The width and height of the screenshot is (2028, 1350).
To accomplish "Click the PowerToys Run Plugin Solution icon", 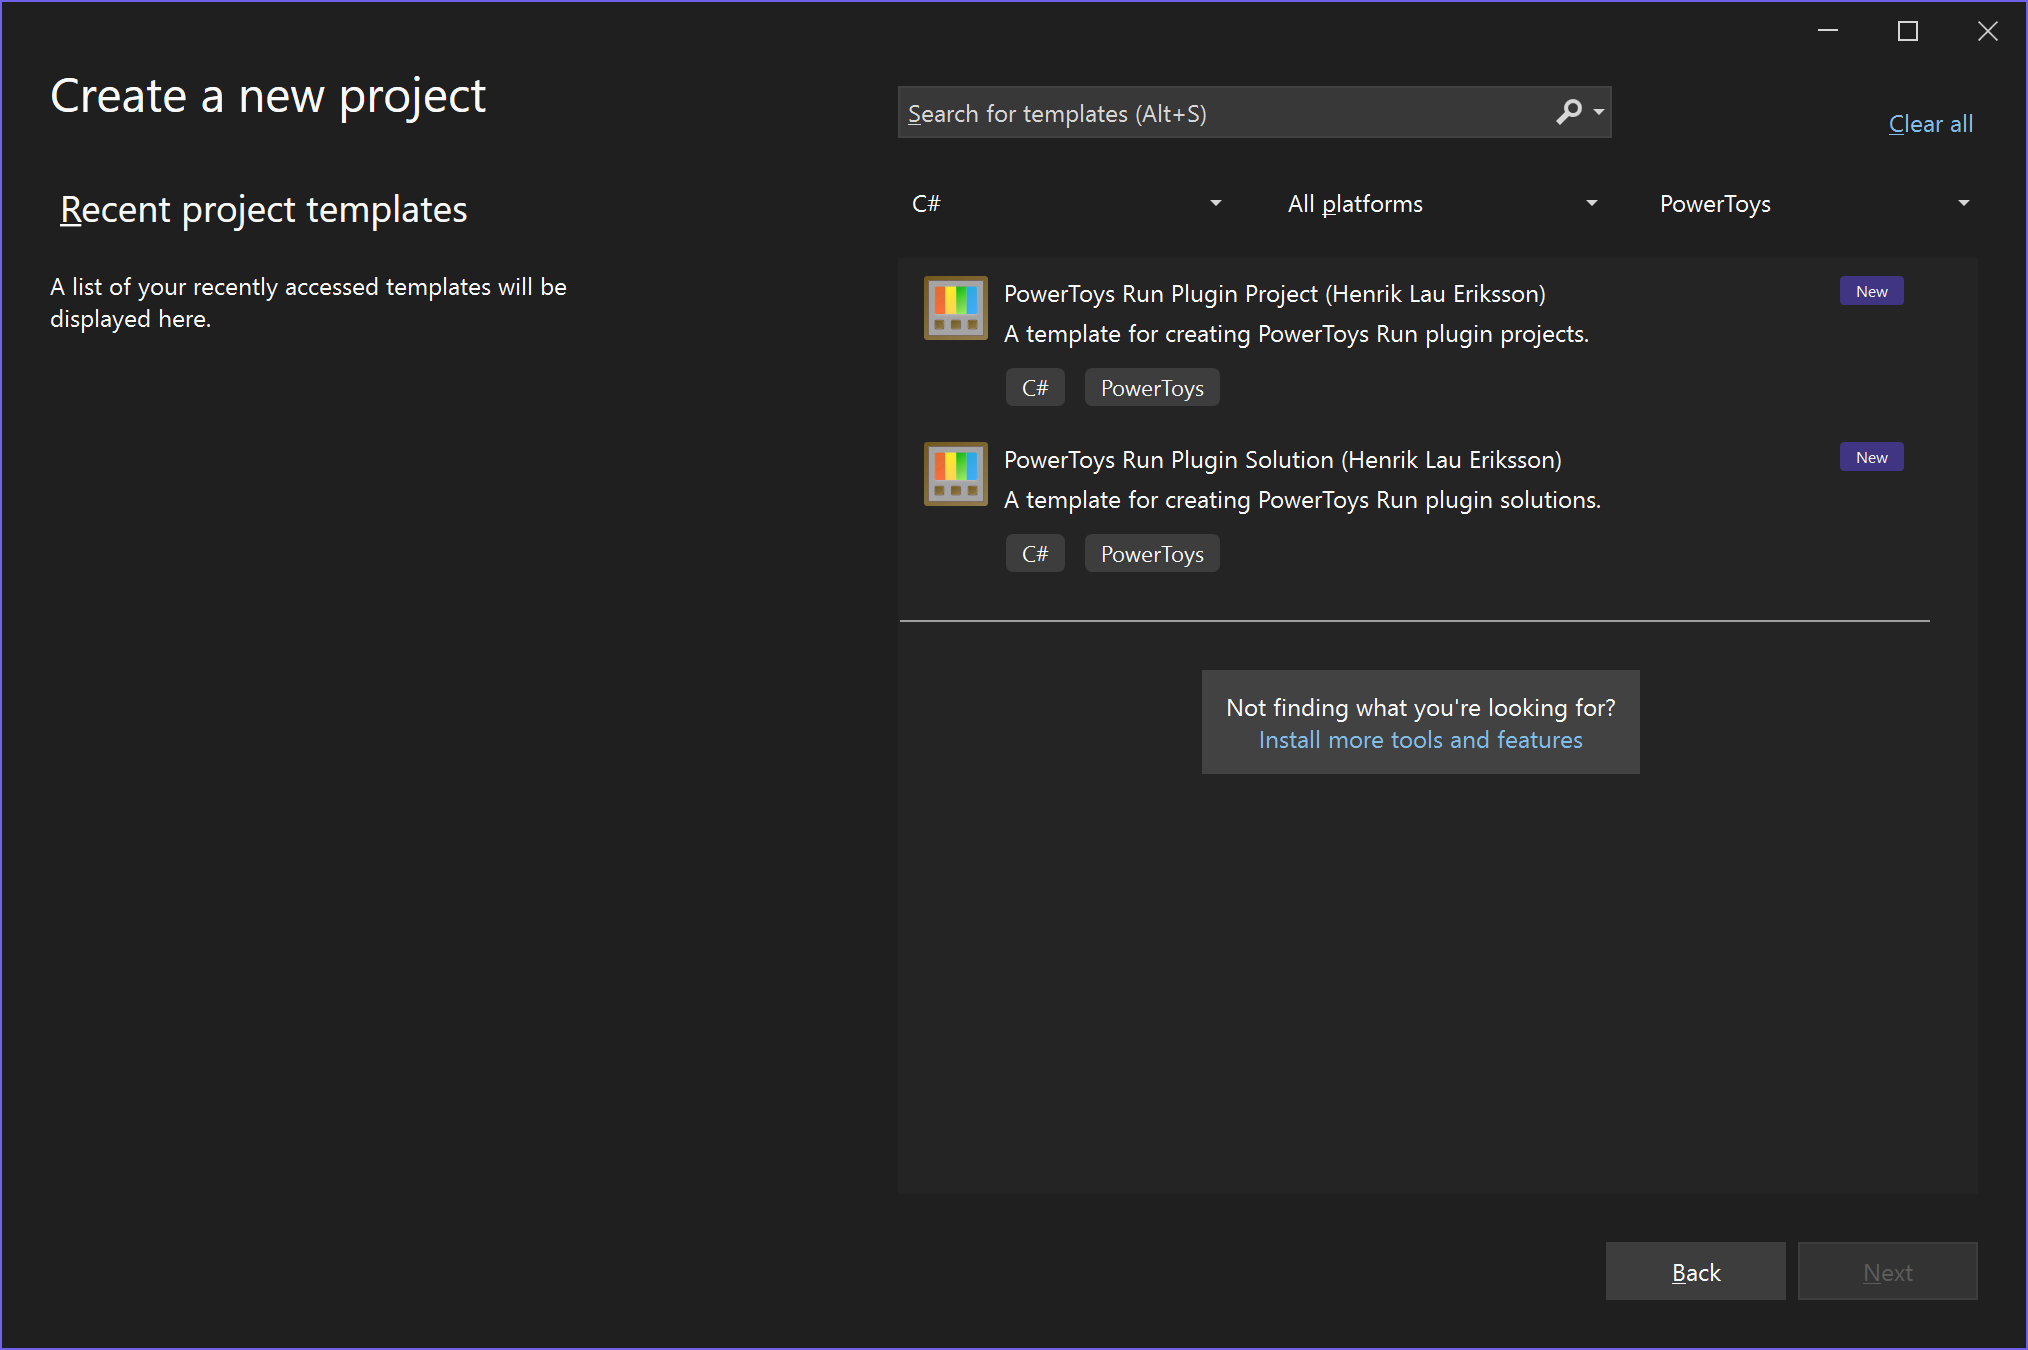I will [x=955, y=474].
